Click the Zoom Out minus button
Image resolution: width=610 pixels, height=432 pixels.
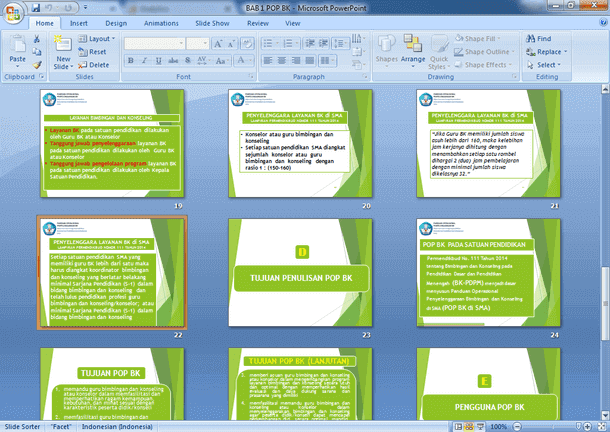[x=517, y=427]
